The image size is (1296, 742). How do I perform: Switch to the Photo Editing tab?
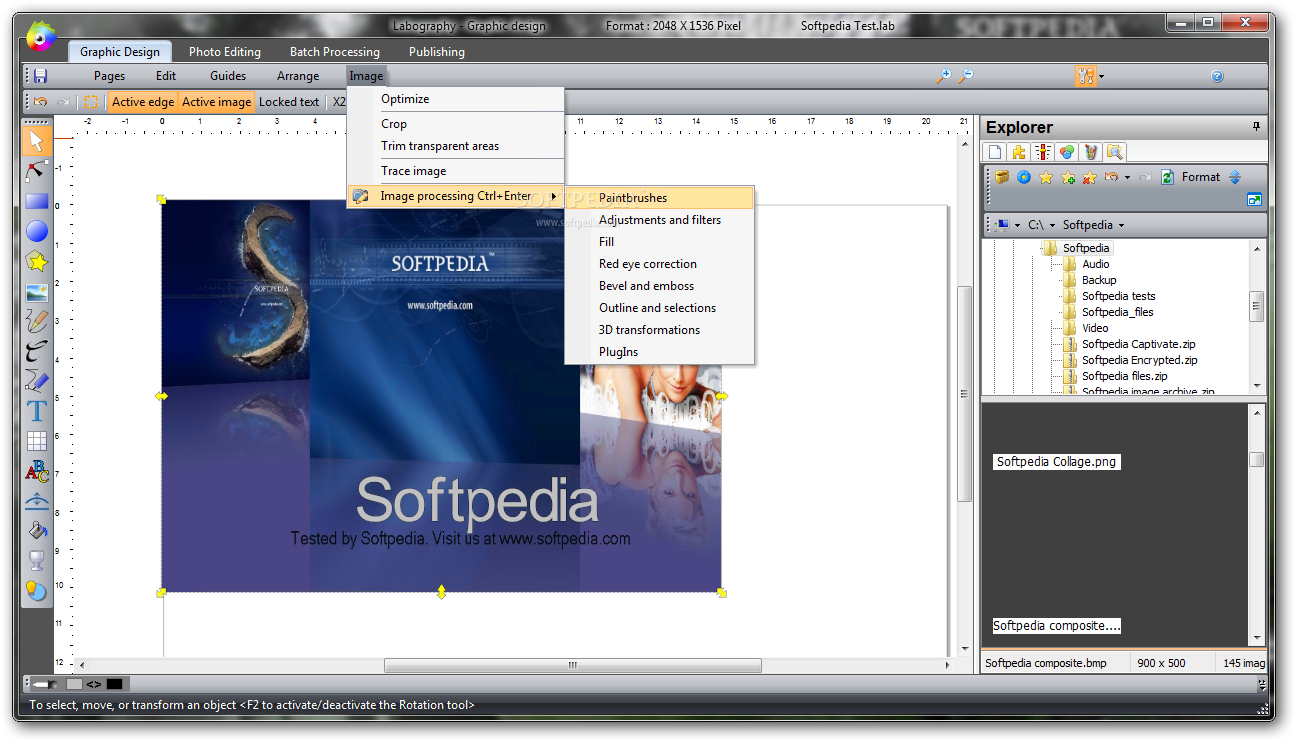click(225, 52)
